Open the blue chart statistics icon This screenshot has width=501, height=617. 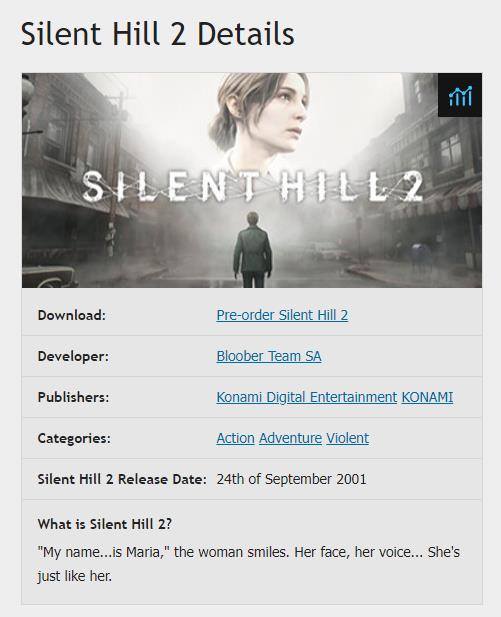[x=460, y=95]
